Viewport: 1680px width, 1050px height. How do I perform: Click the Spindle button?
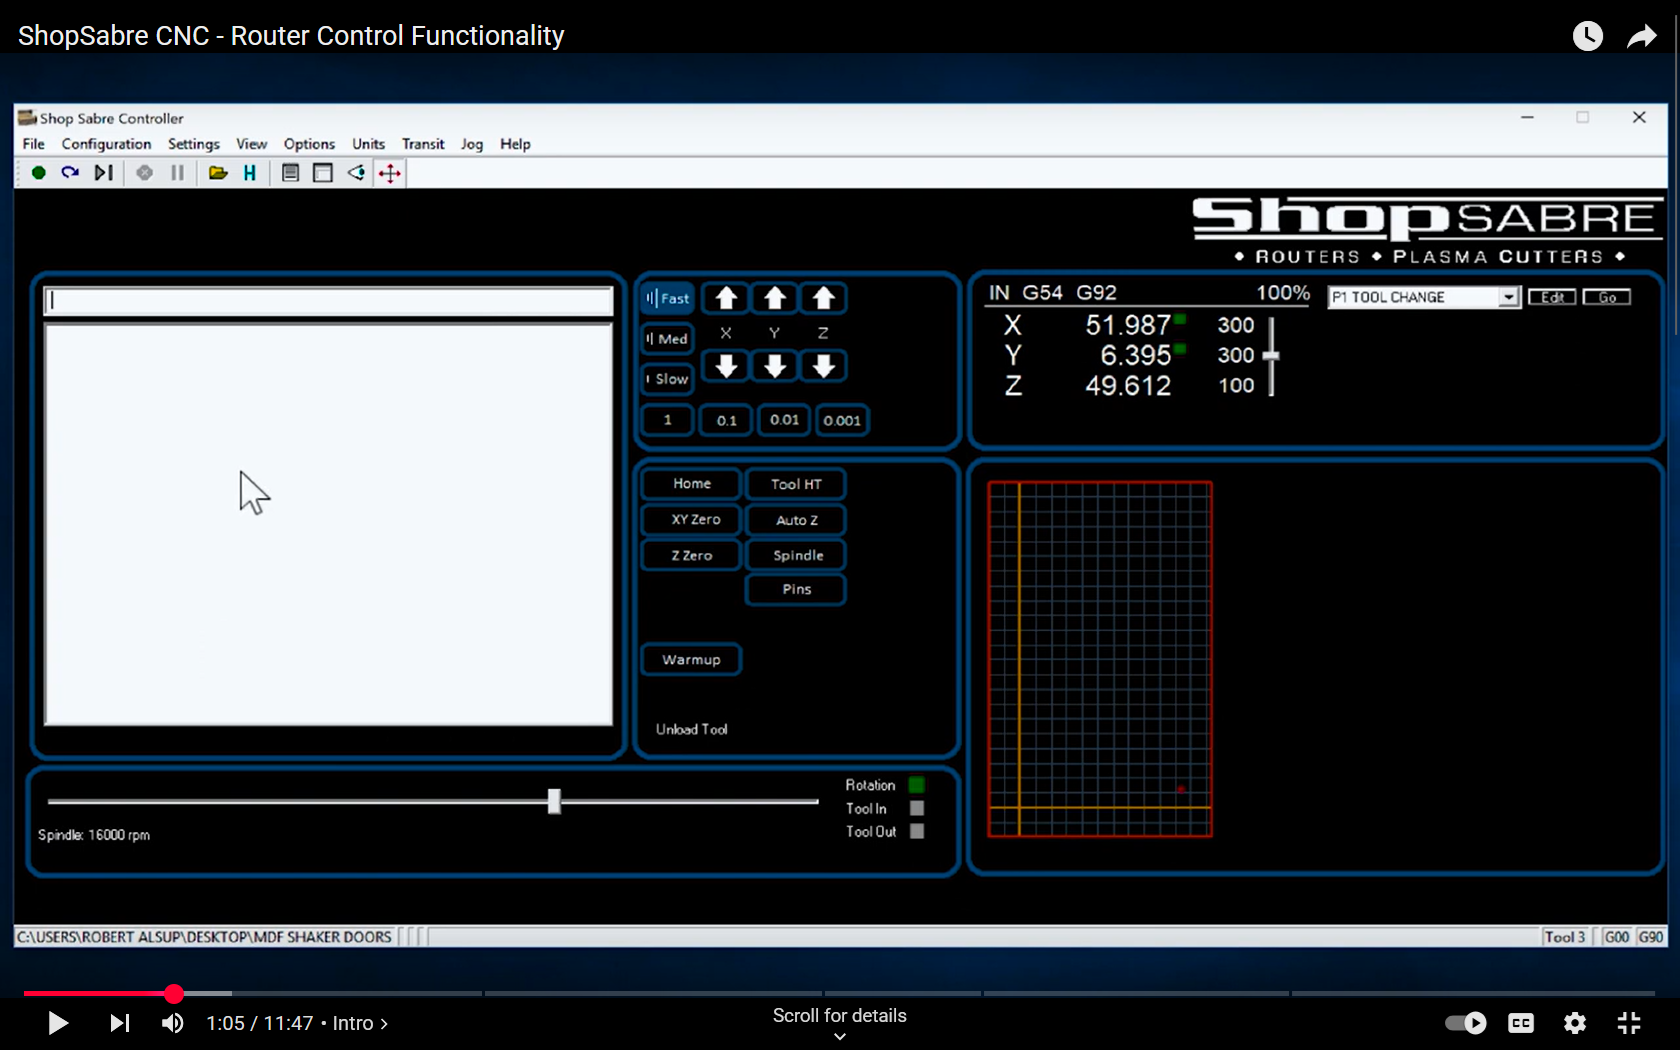click(796, 555)
